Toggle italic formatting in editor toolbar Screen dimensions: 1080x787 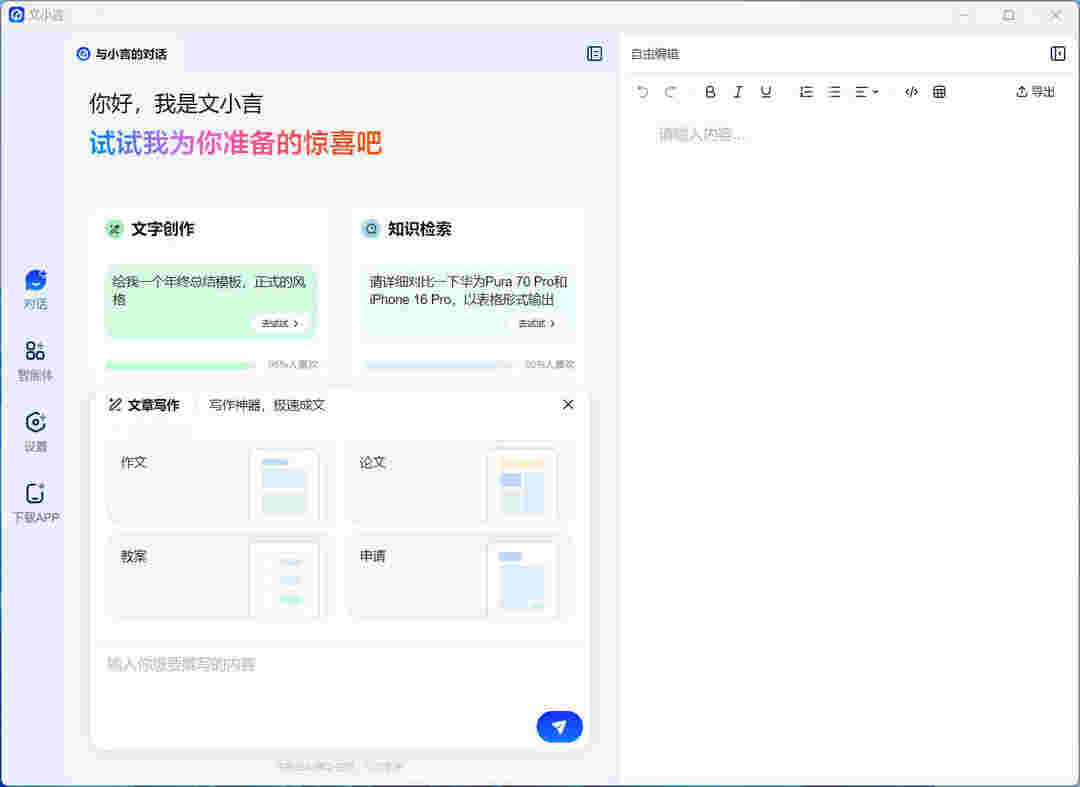(738, 92)
